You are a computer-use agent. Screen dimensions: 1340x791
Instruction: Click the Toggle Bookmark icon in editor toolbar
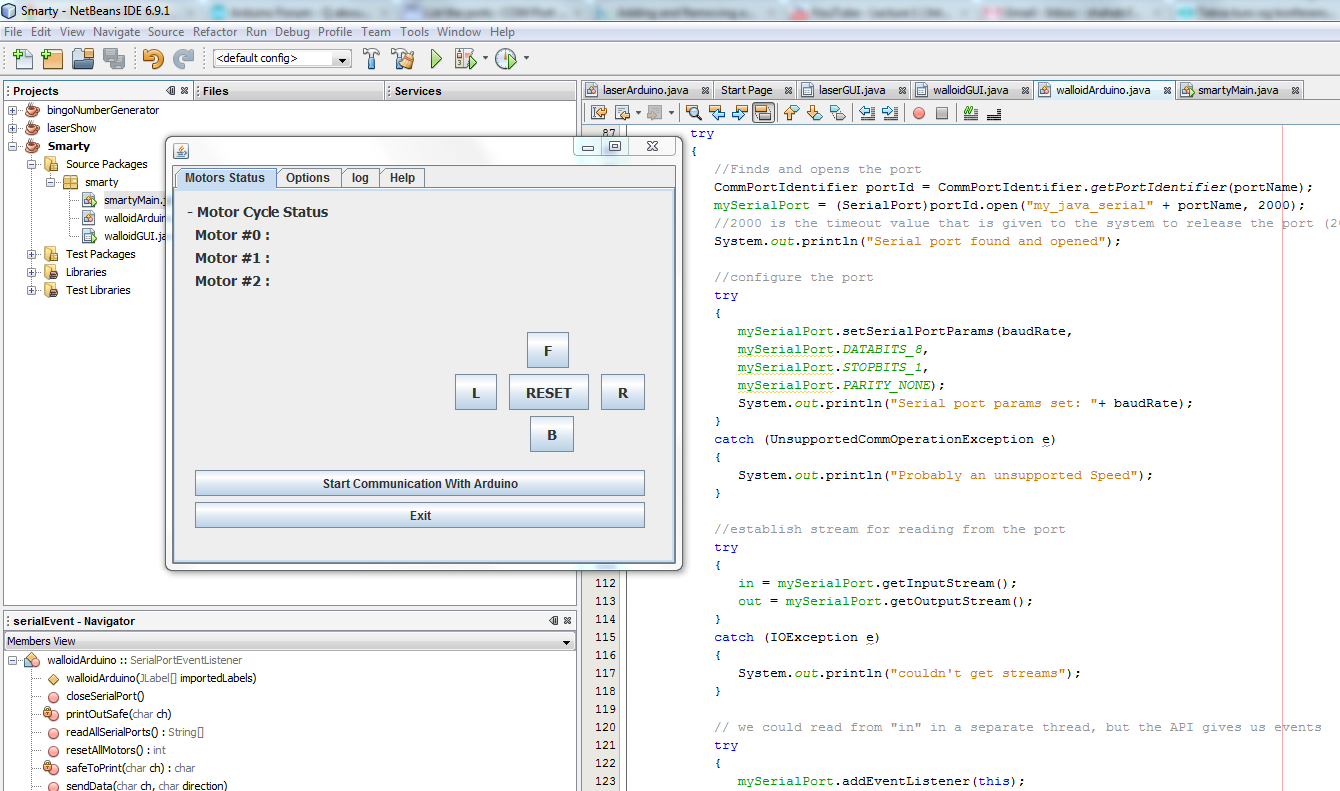point(838,112)
